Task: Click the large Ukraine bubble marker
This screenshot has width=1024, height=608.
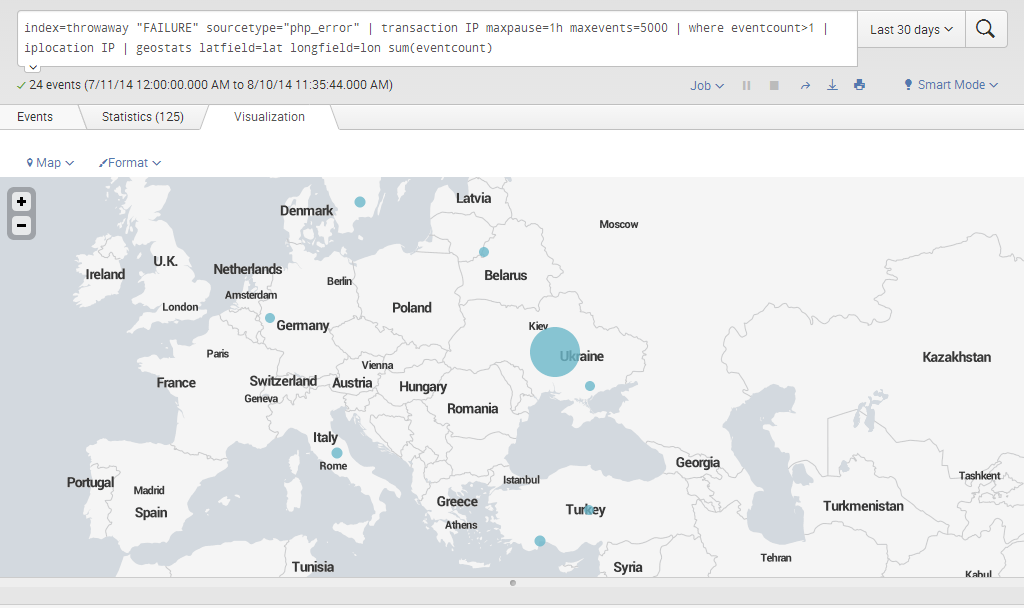Action: point(554,352)
